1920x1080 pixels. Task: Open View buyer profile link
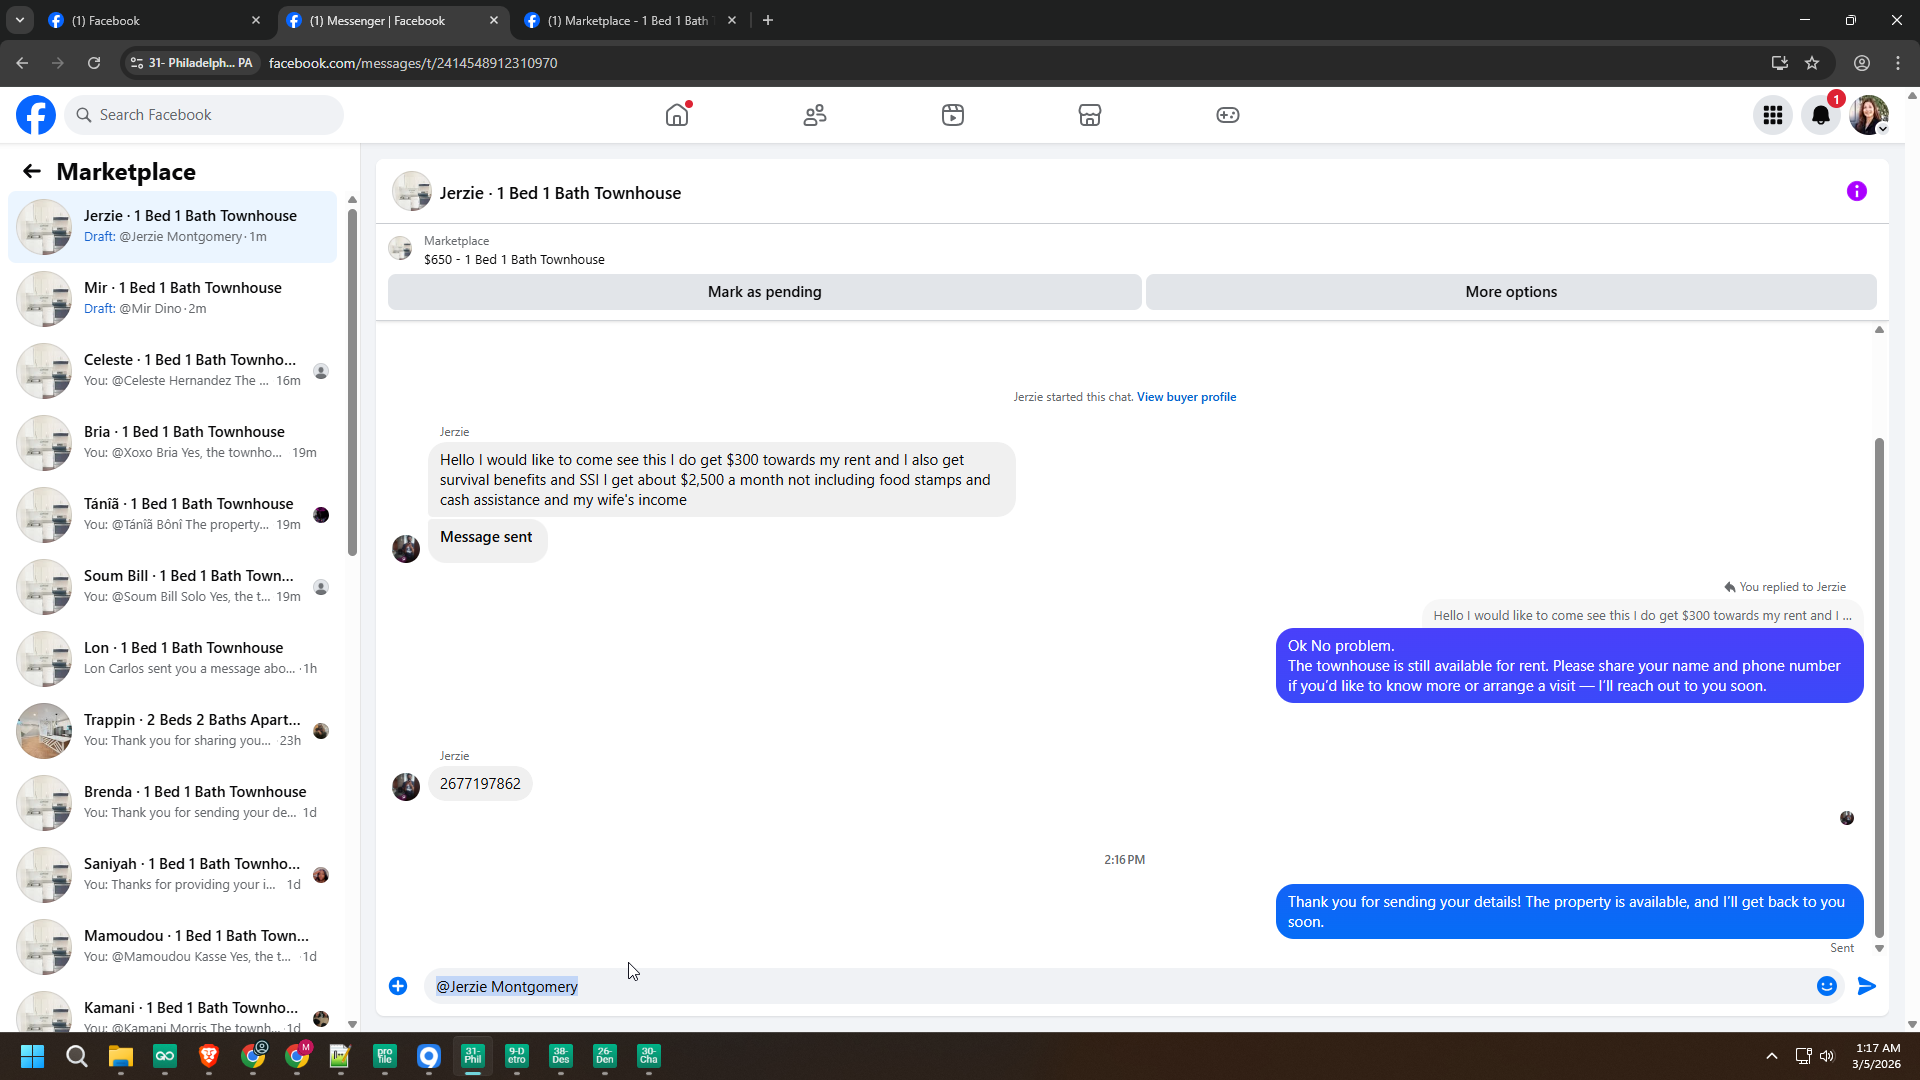[1186, 397]
